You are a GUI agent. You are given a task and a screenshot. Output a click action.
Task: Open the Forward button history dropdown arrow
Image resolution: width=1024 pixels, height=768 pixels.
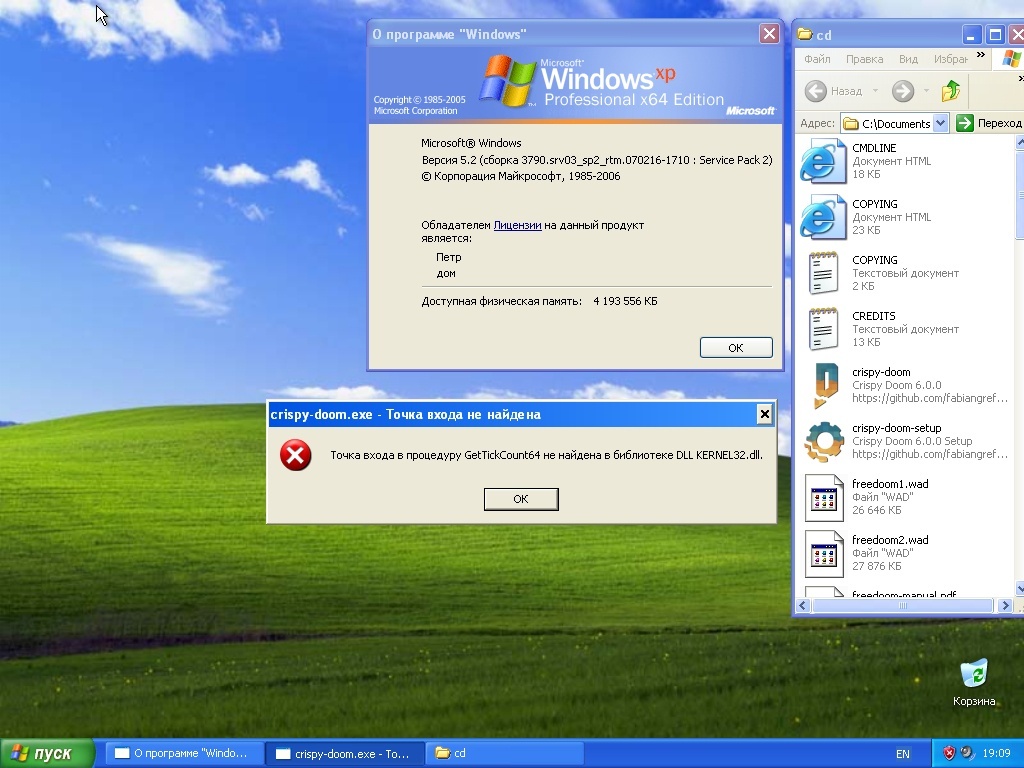pyautogui.click(x=926, y=91)
